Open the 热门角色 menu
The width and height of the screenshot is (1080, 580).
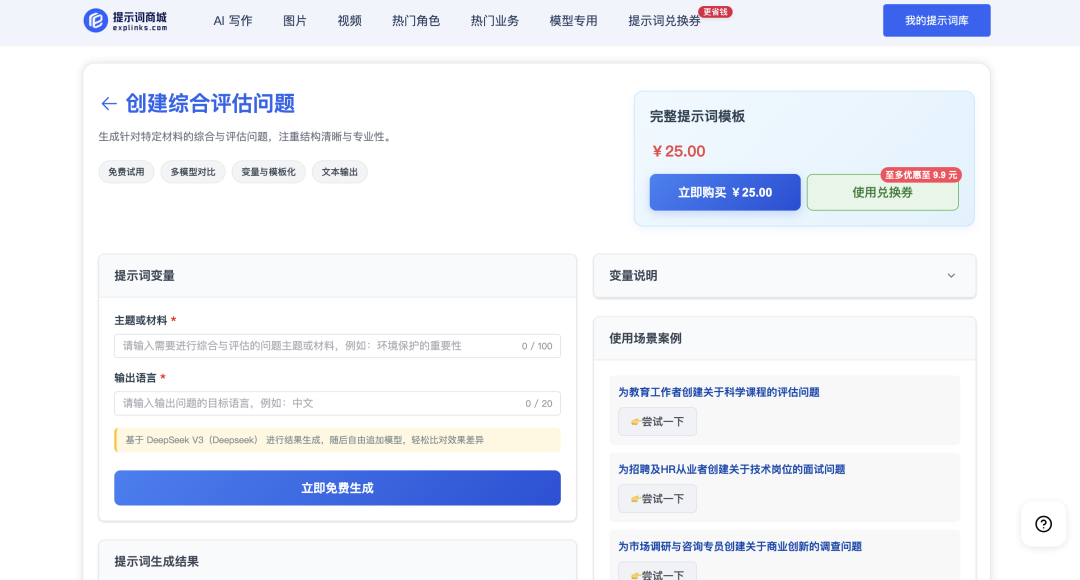tap(416, 21)
